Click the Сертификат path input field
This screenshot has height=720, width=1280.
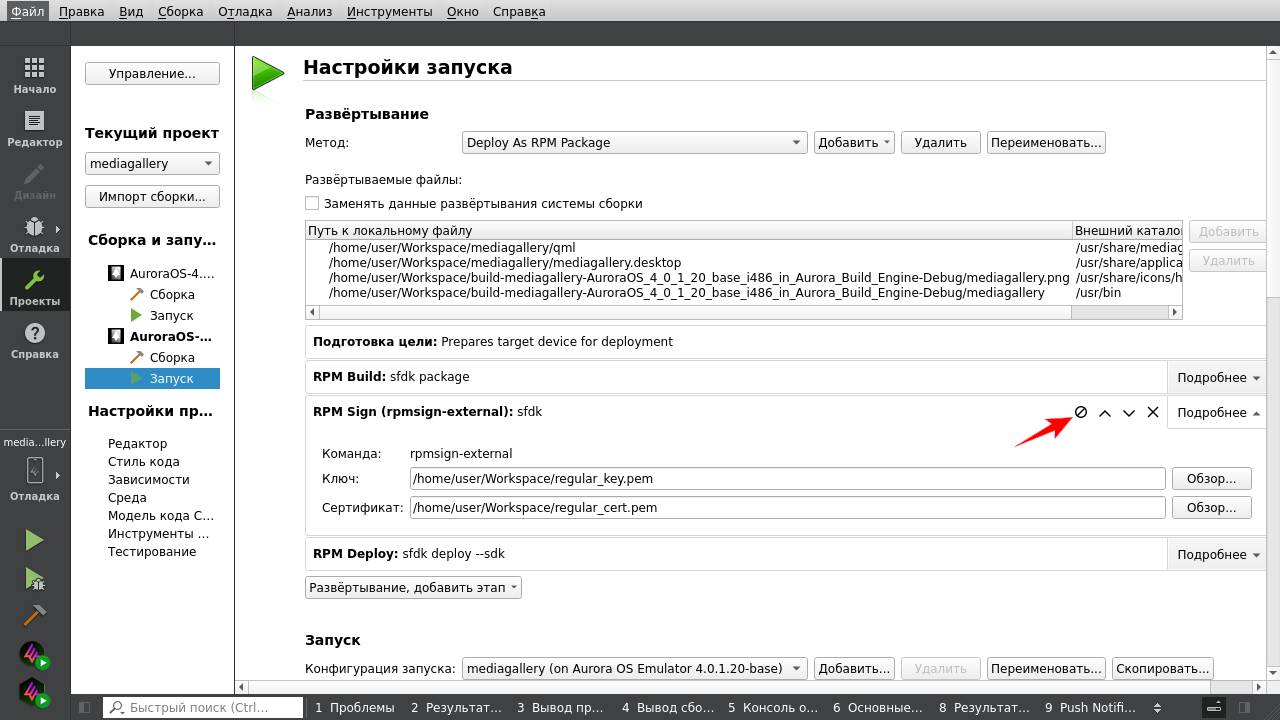[x=787, y=508]
